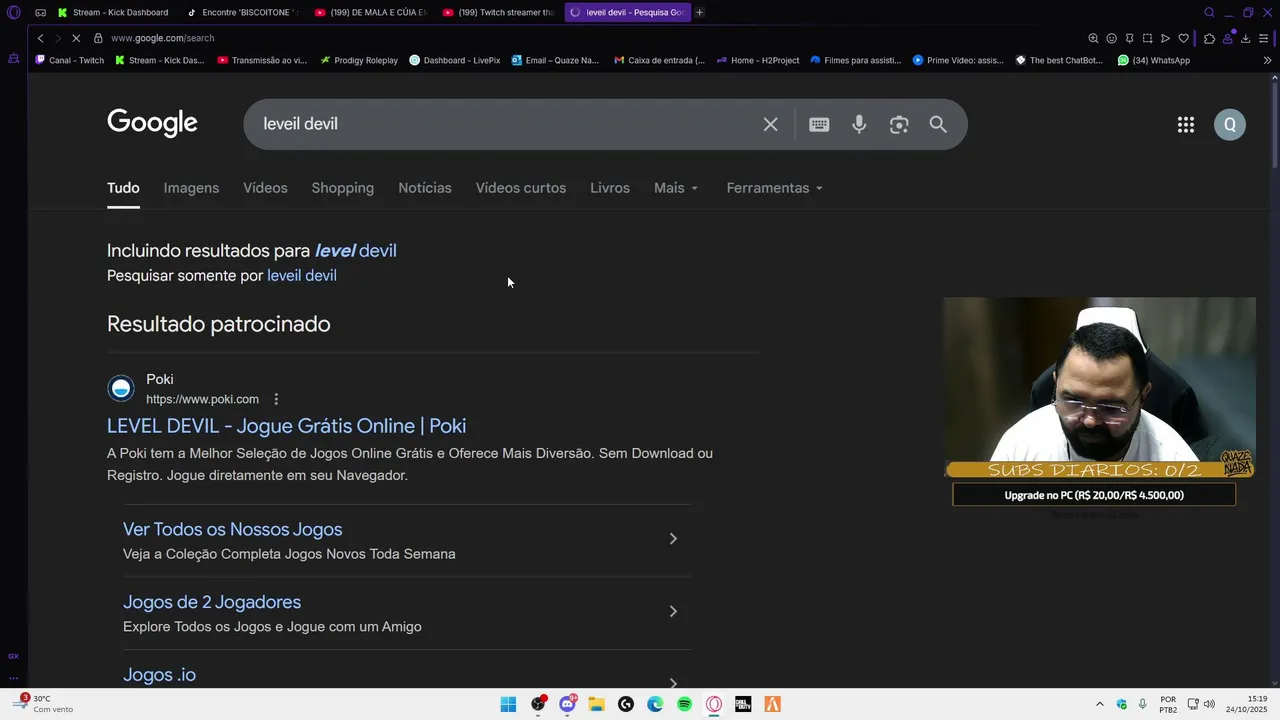Show hidden system tray icons
The width and height of the screenshot is (1280, 720).
pyautogui.click(x=1100, y=704)
